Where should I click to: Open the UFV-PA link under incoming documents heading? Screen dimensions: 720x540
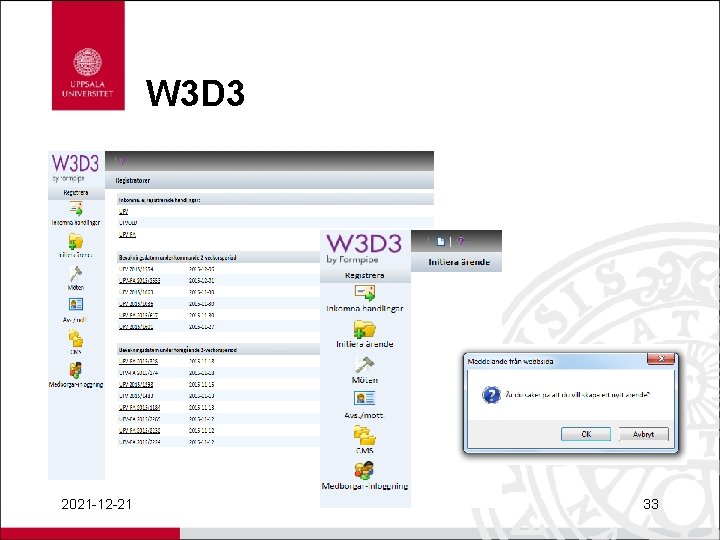(x=127, y=234)
